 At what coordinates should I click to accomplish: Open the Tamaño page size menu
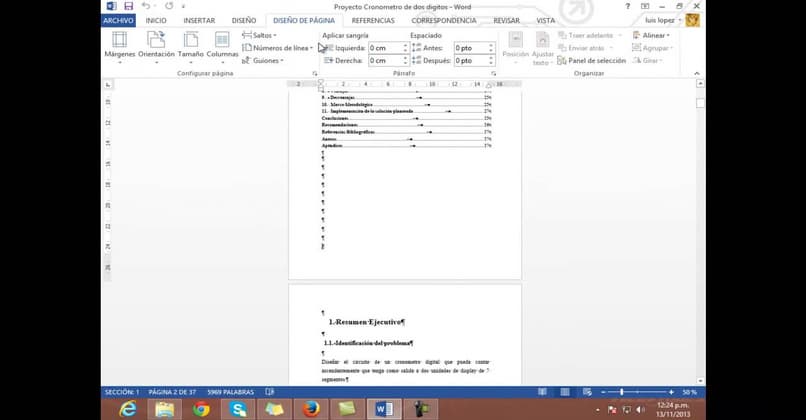click(191, 47)
